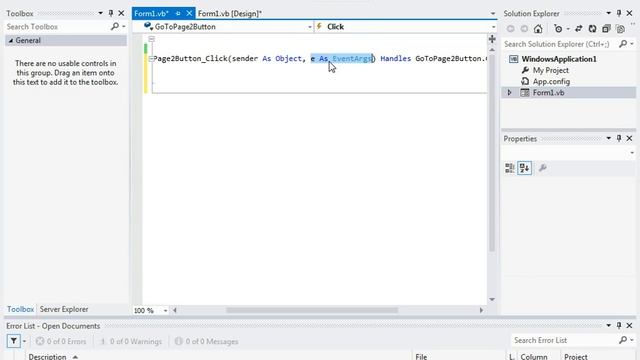Viewport: 640px width, 360px height.
Task: Click the Error List filter funnel icon
Action: click(13, 341)
